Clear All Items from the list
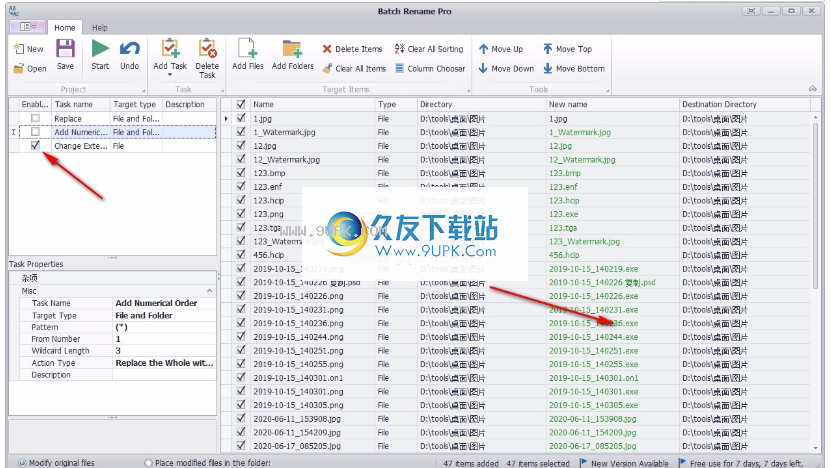This screenshot has height=468, width=831. pos(354,68)
